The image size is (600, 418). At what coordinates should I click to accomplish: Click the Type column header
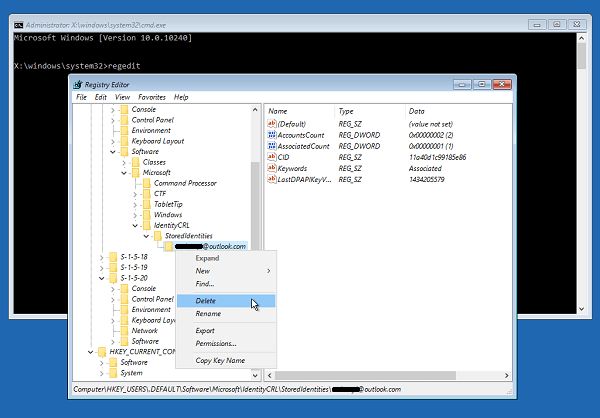coord(346,110)
